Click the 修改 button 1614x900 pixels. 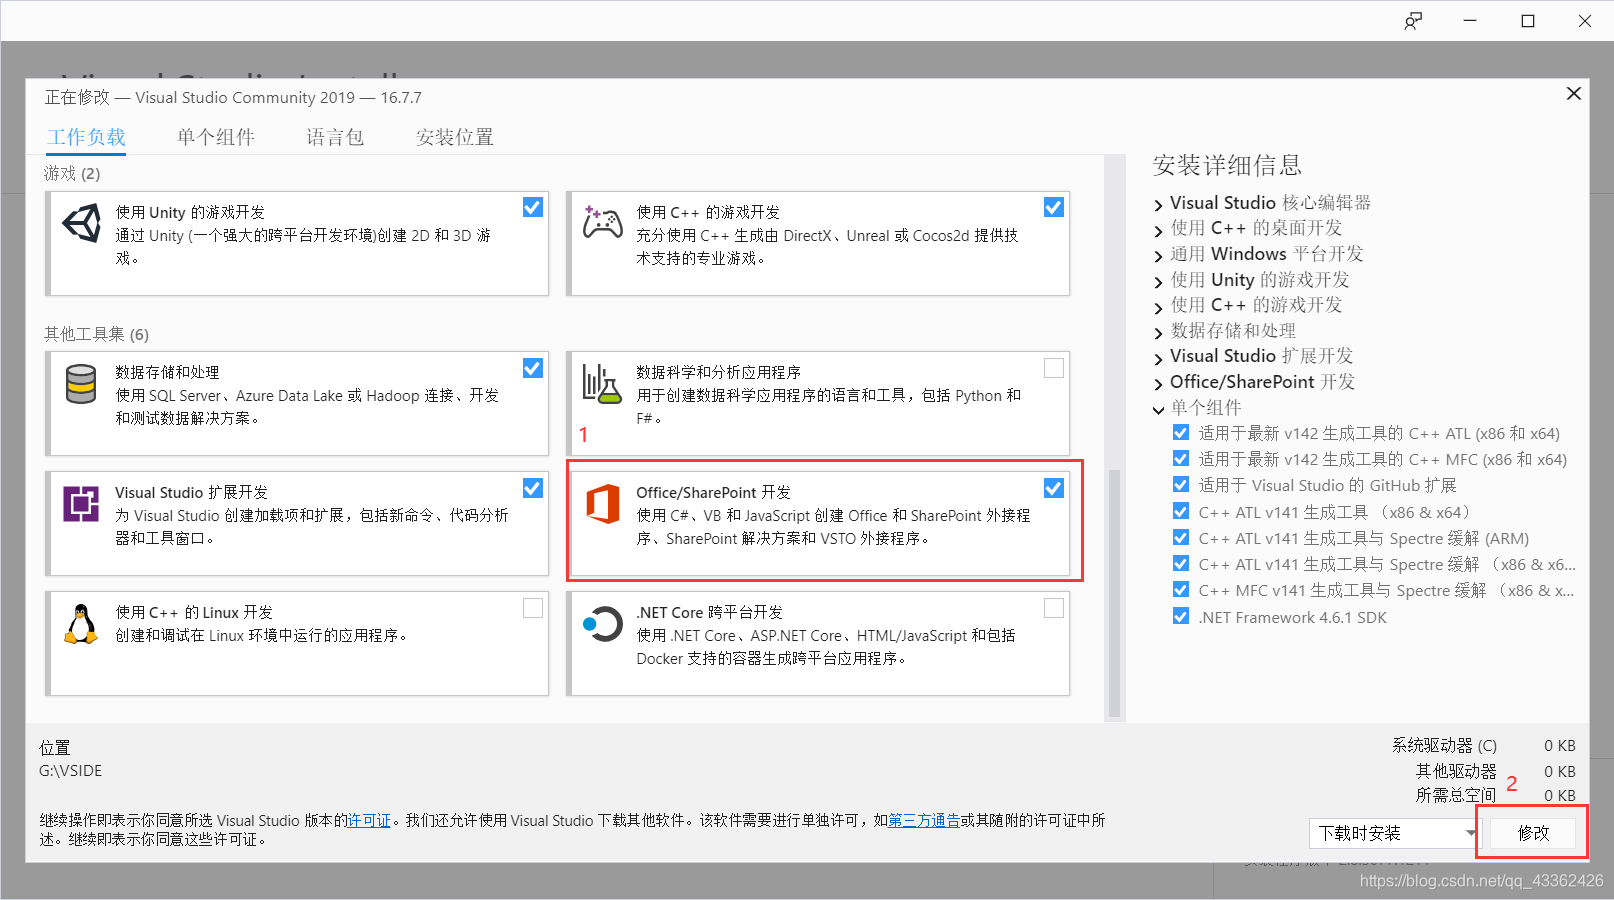point(1533,833)
